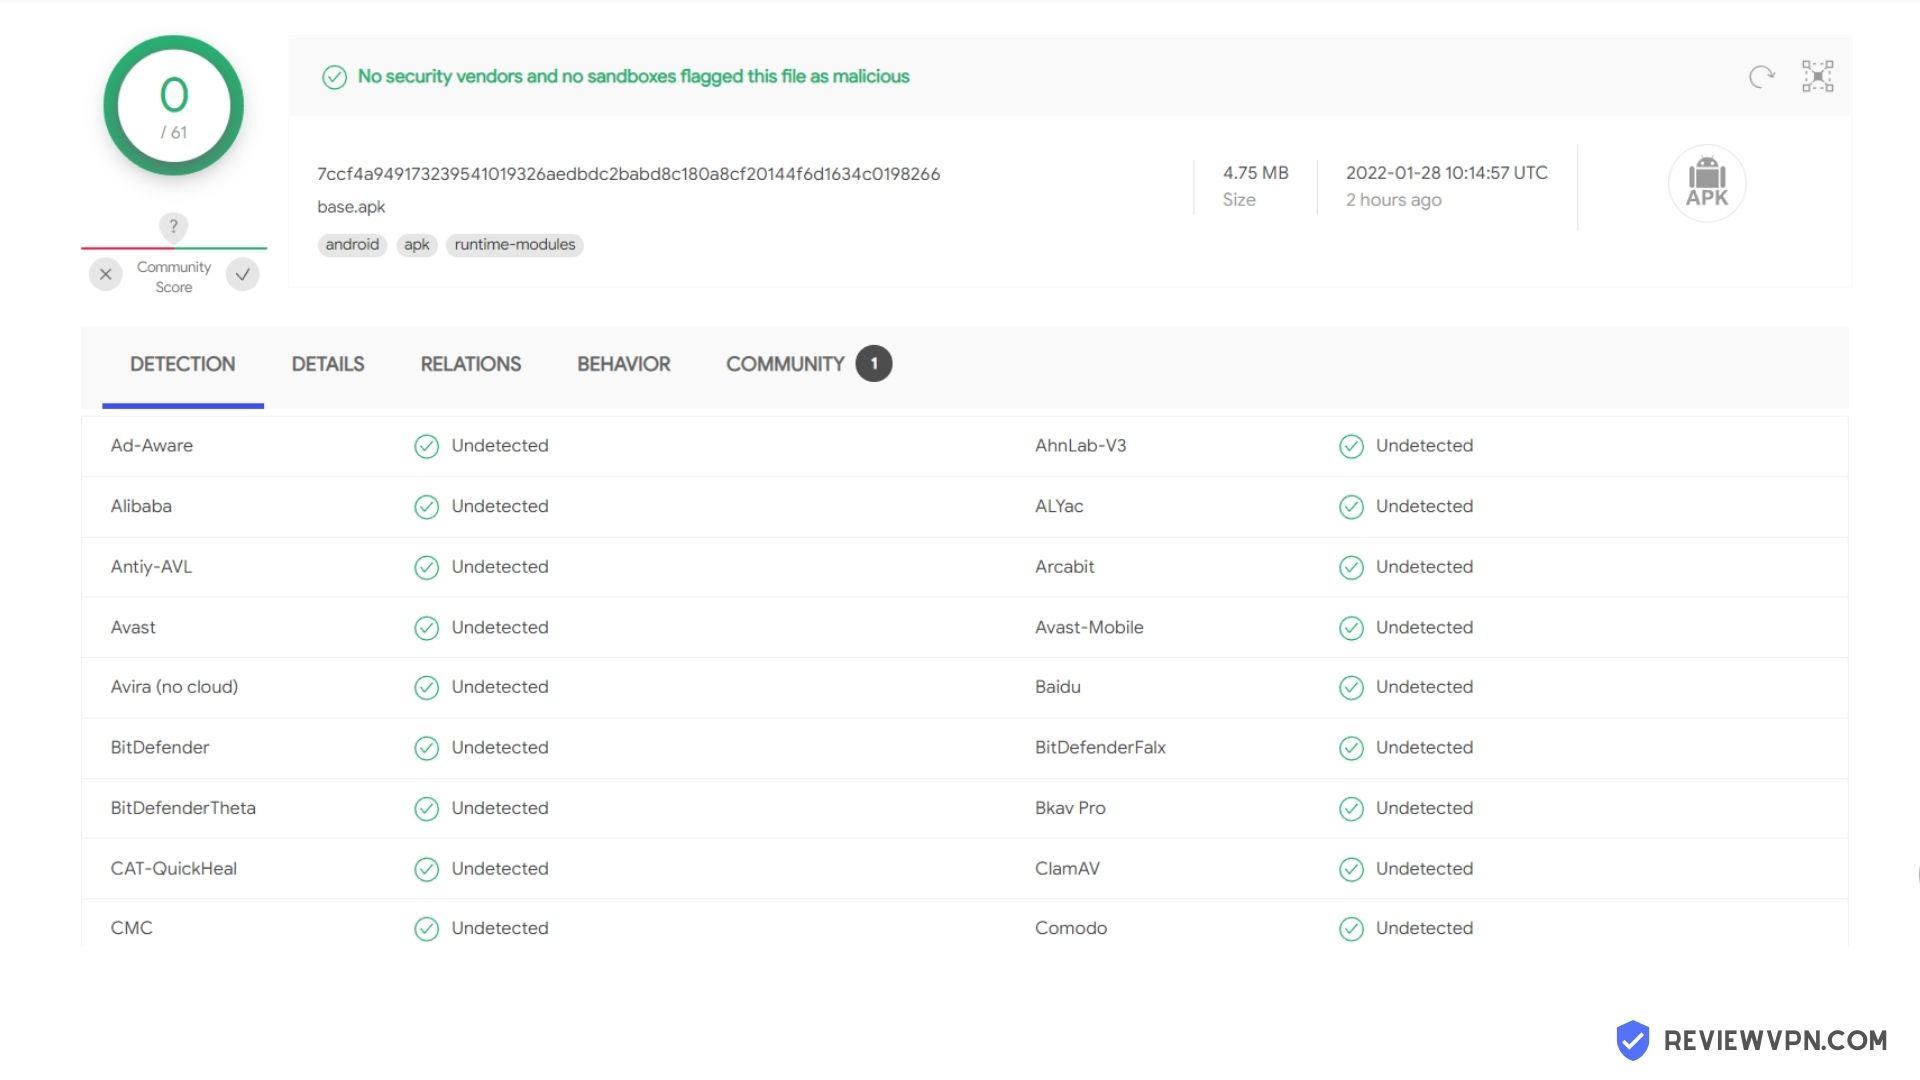Click the 4.75 MB size value
This screenshot has height=1080, width=1920.
coord(1255,173)
